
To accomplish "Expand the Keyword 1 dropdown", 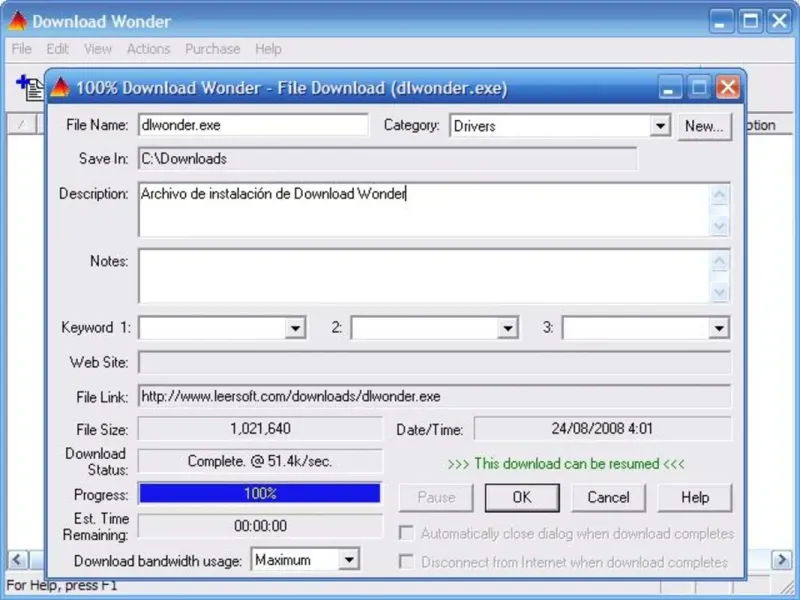I will pos(295,328).
